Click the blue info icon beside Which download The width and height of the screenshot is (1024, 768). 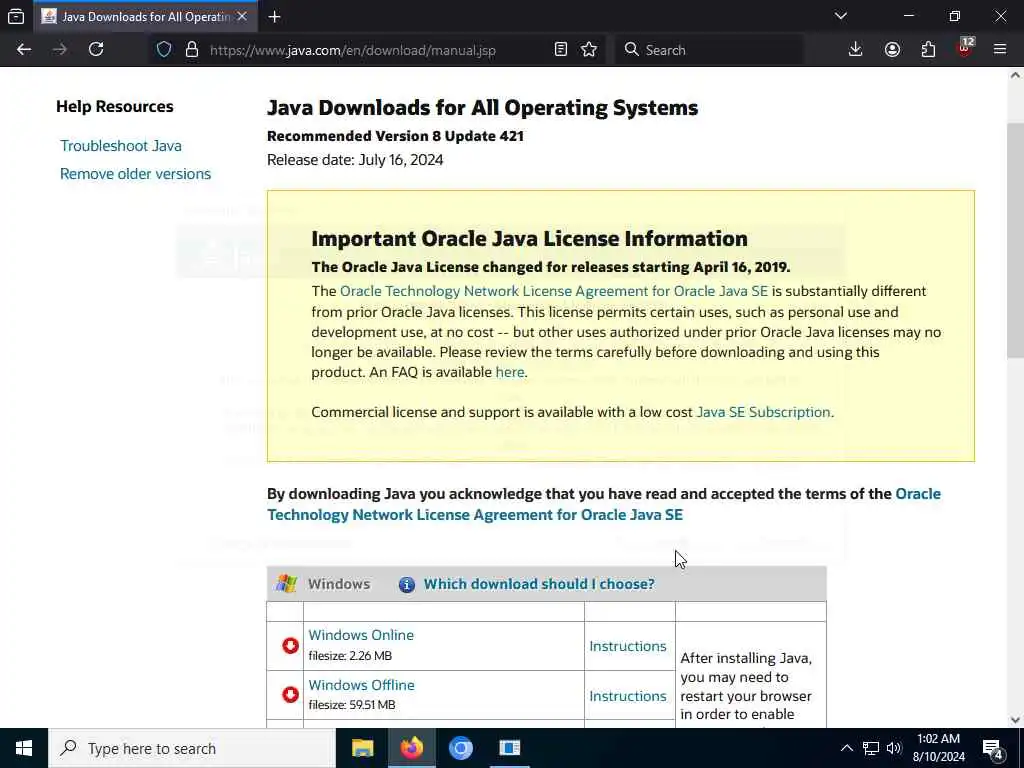click(407, 584)
